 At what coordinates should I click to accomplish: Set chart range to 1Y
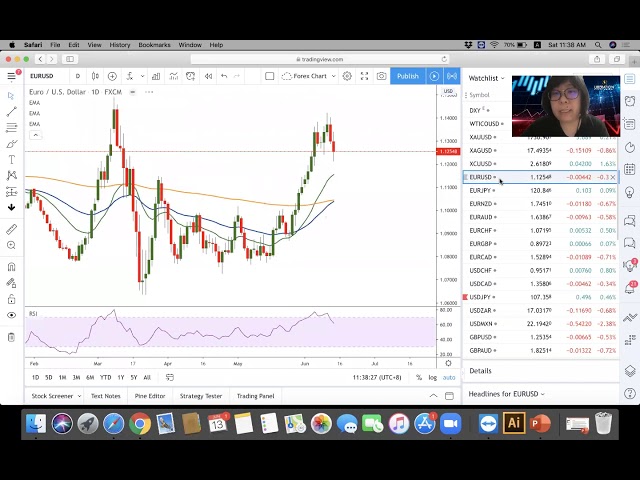121,377
